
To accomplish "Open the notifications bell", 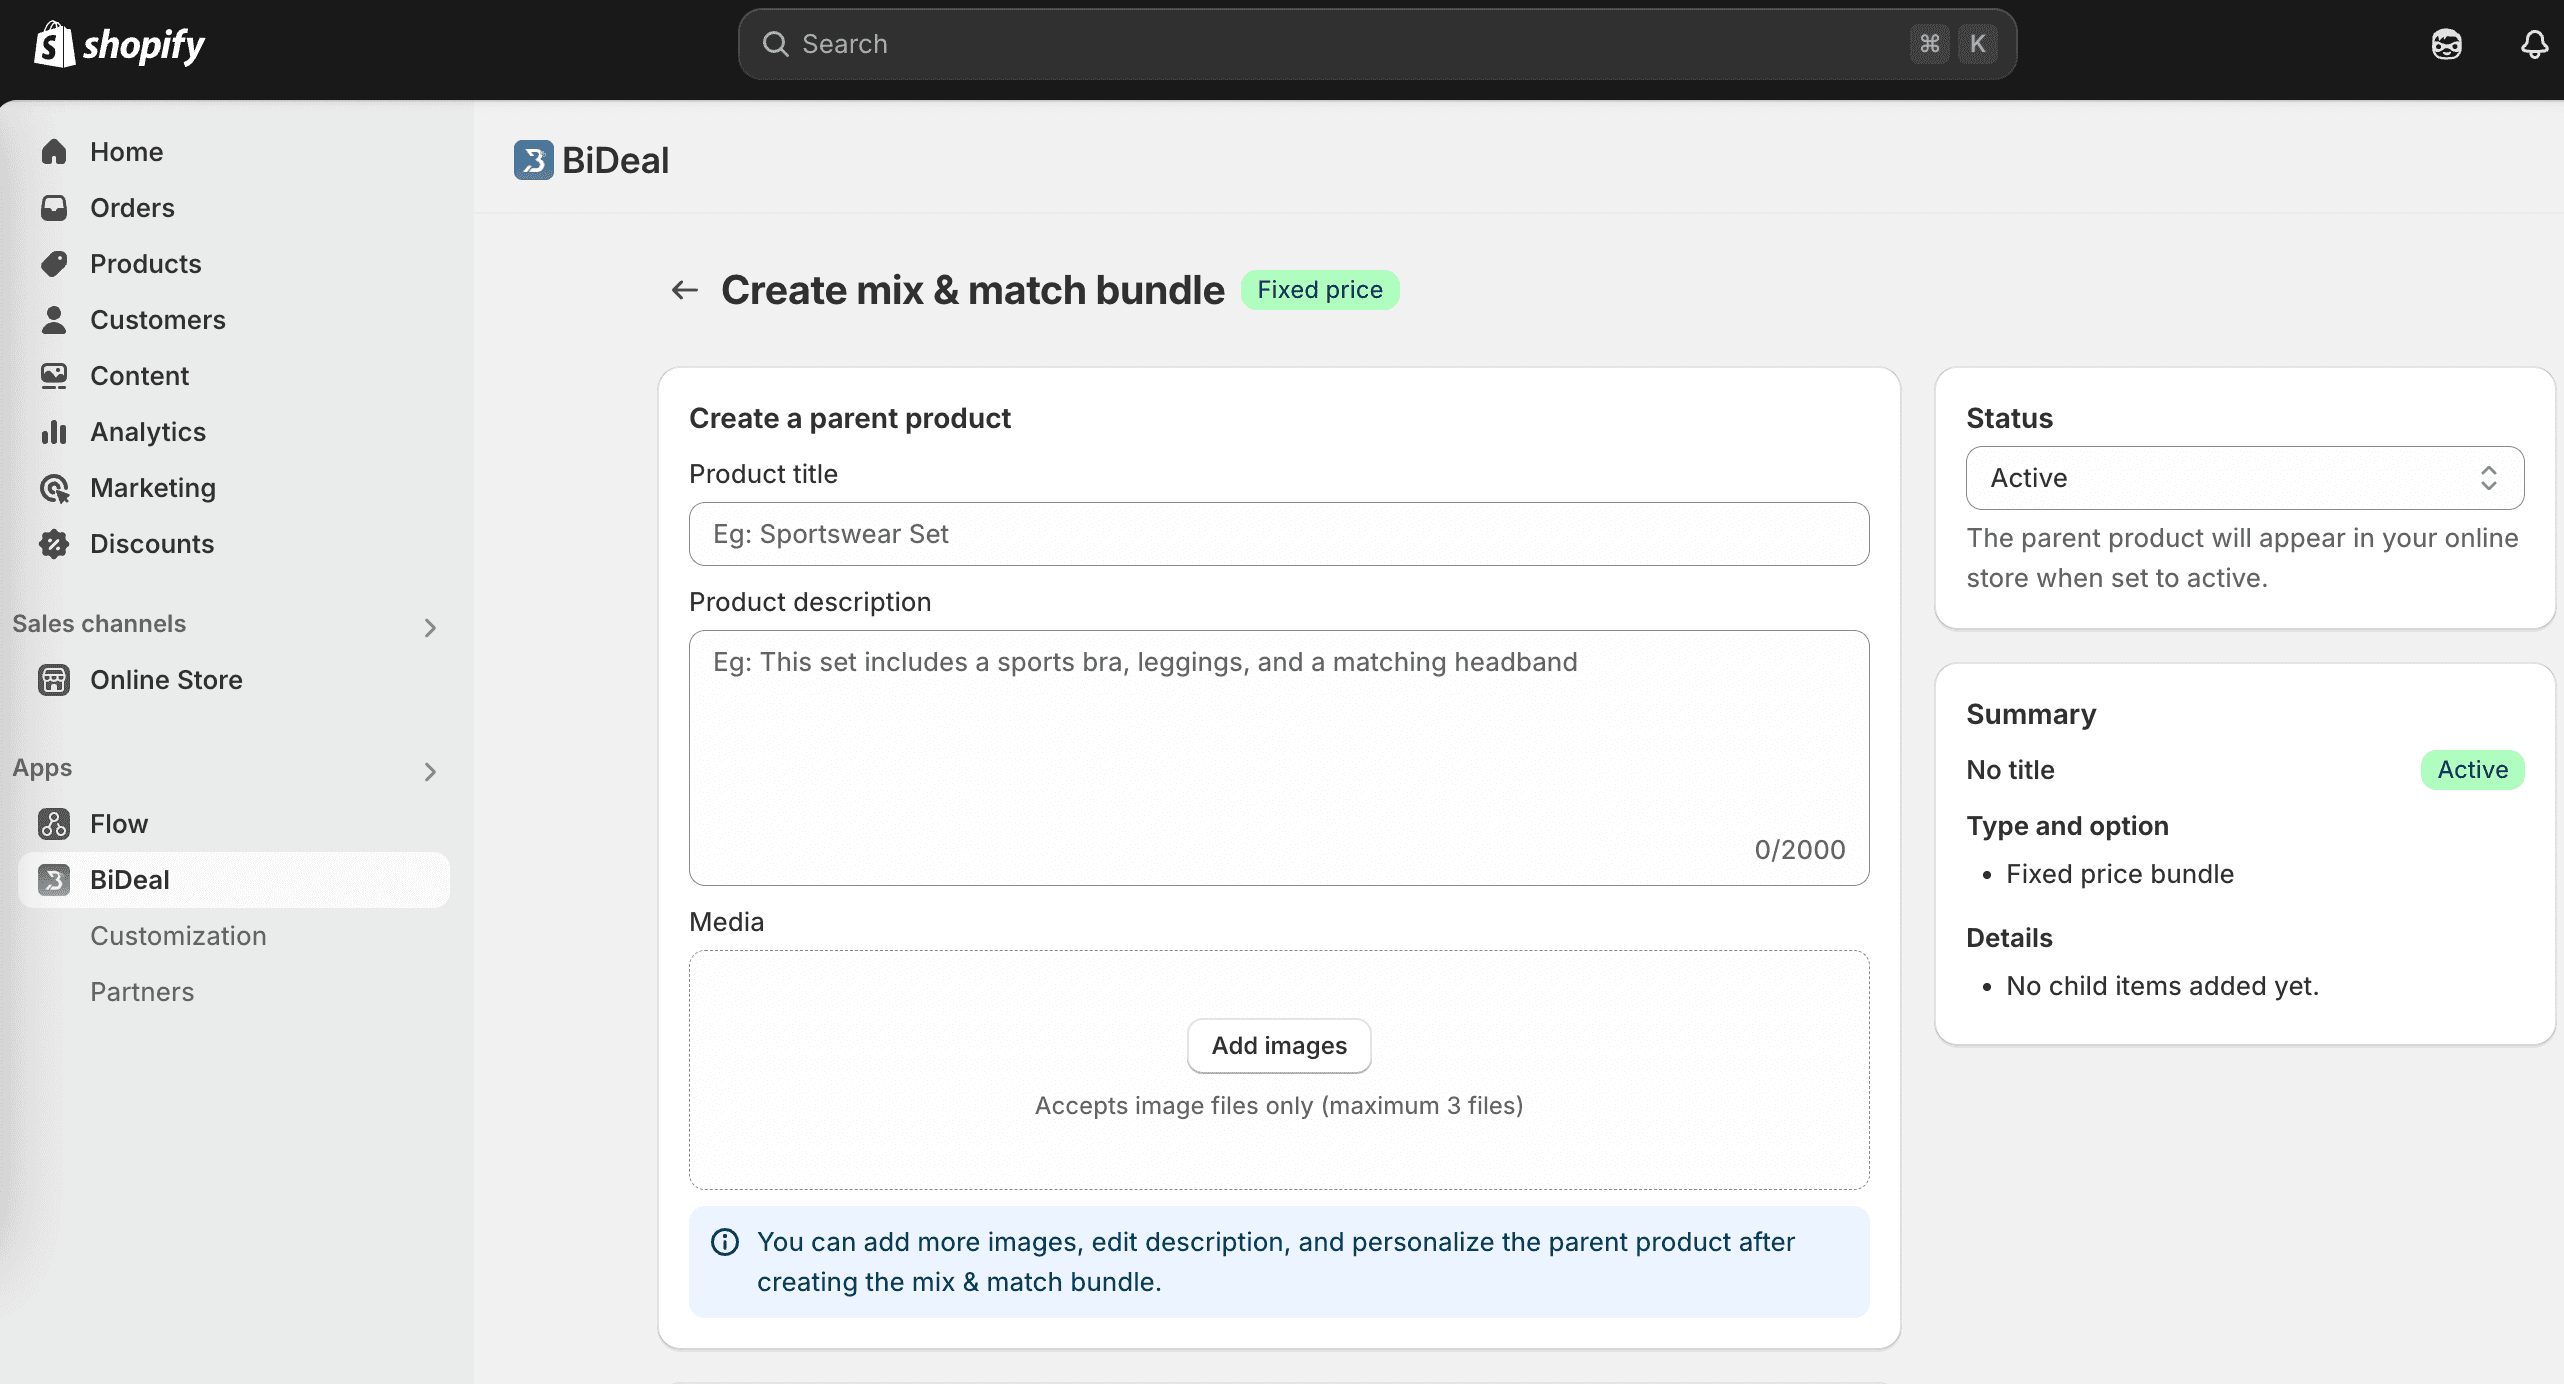I will (2533, 44).
